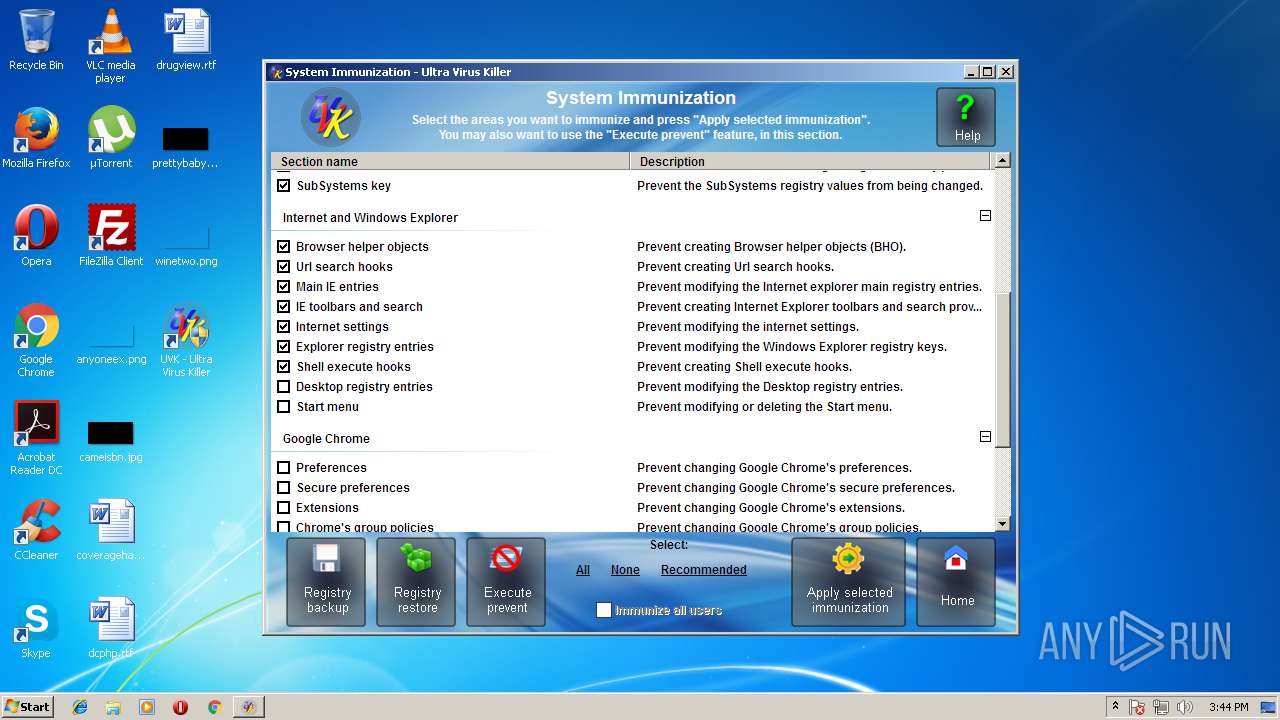Uncheck Shell execute hooks checkbox
The image size is (1280, 720).
284,367
